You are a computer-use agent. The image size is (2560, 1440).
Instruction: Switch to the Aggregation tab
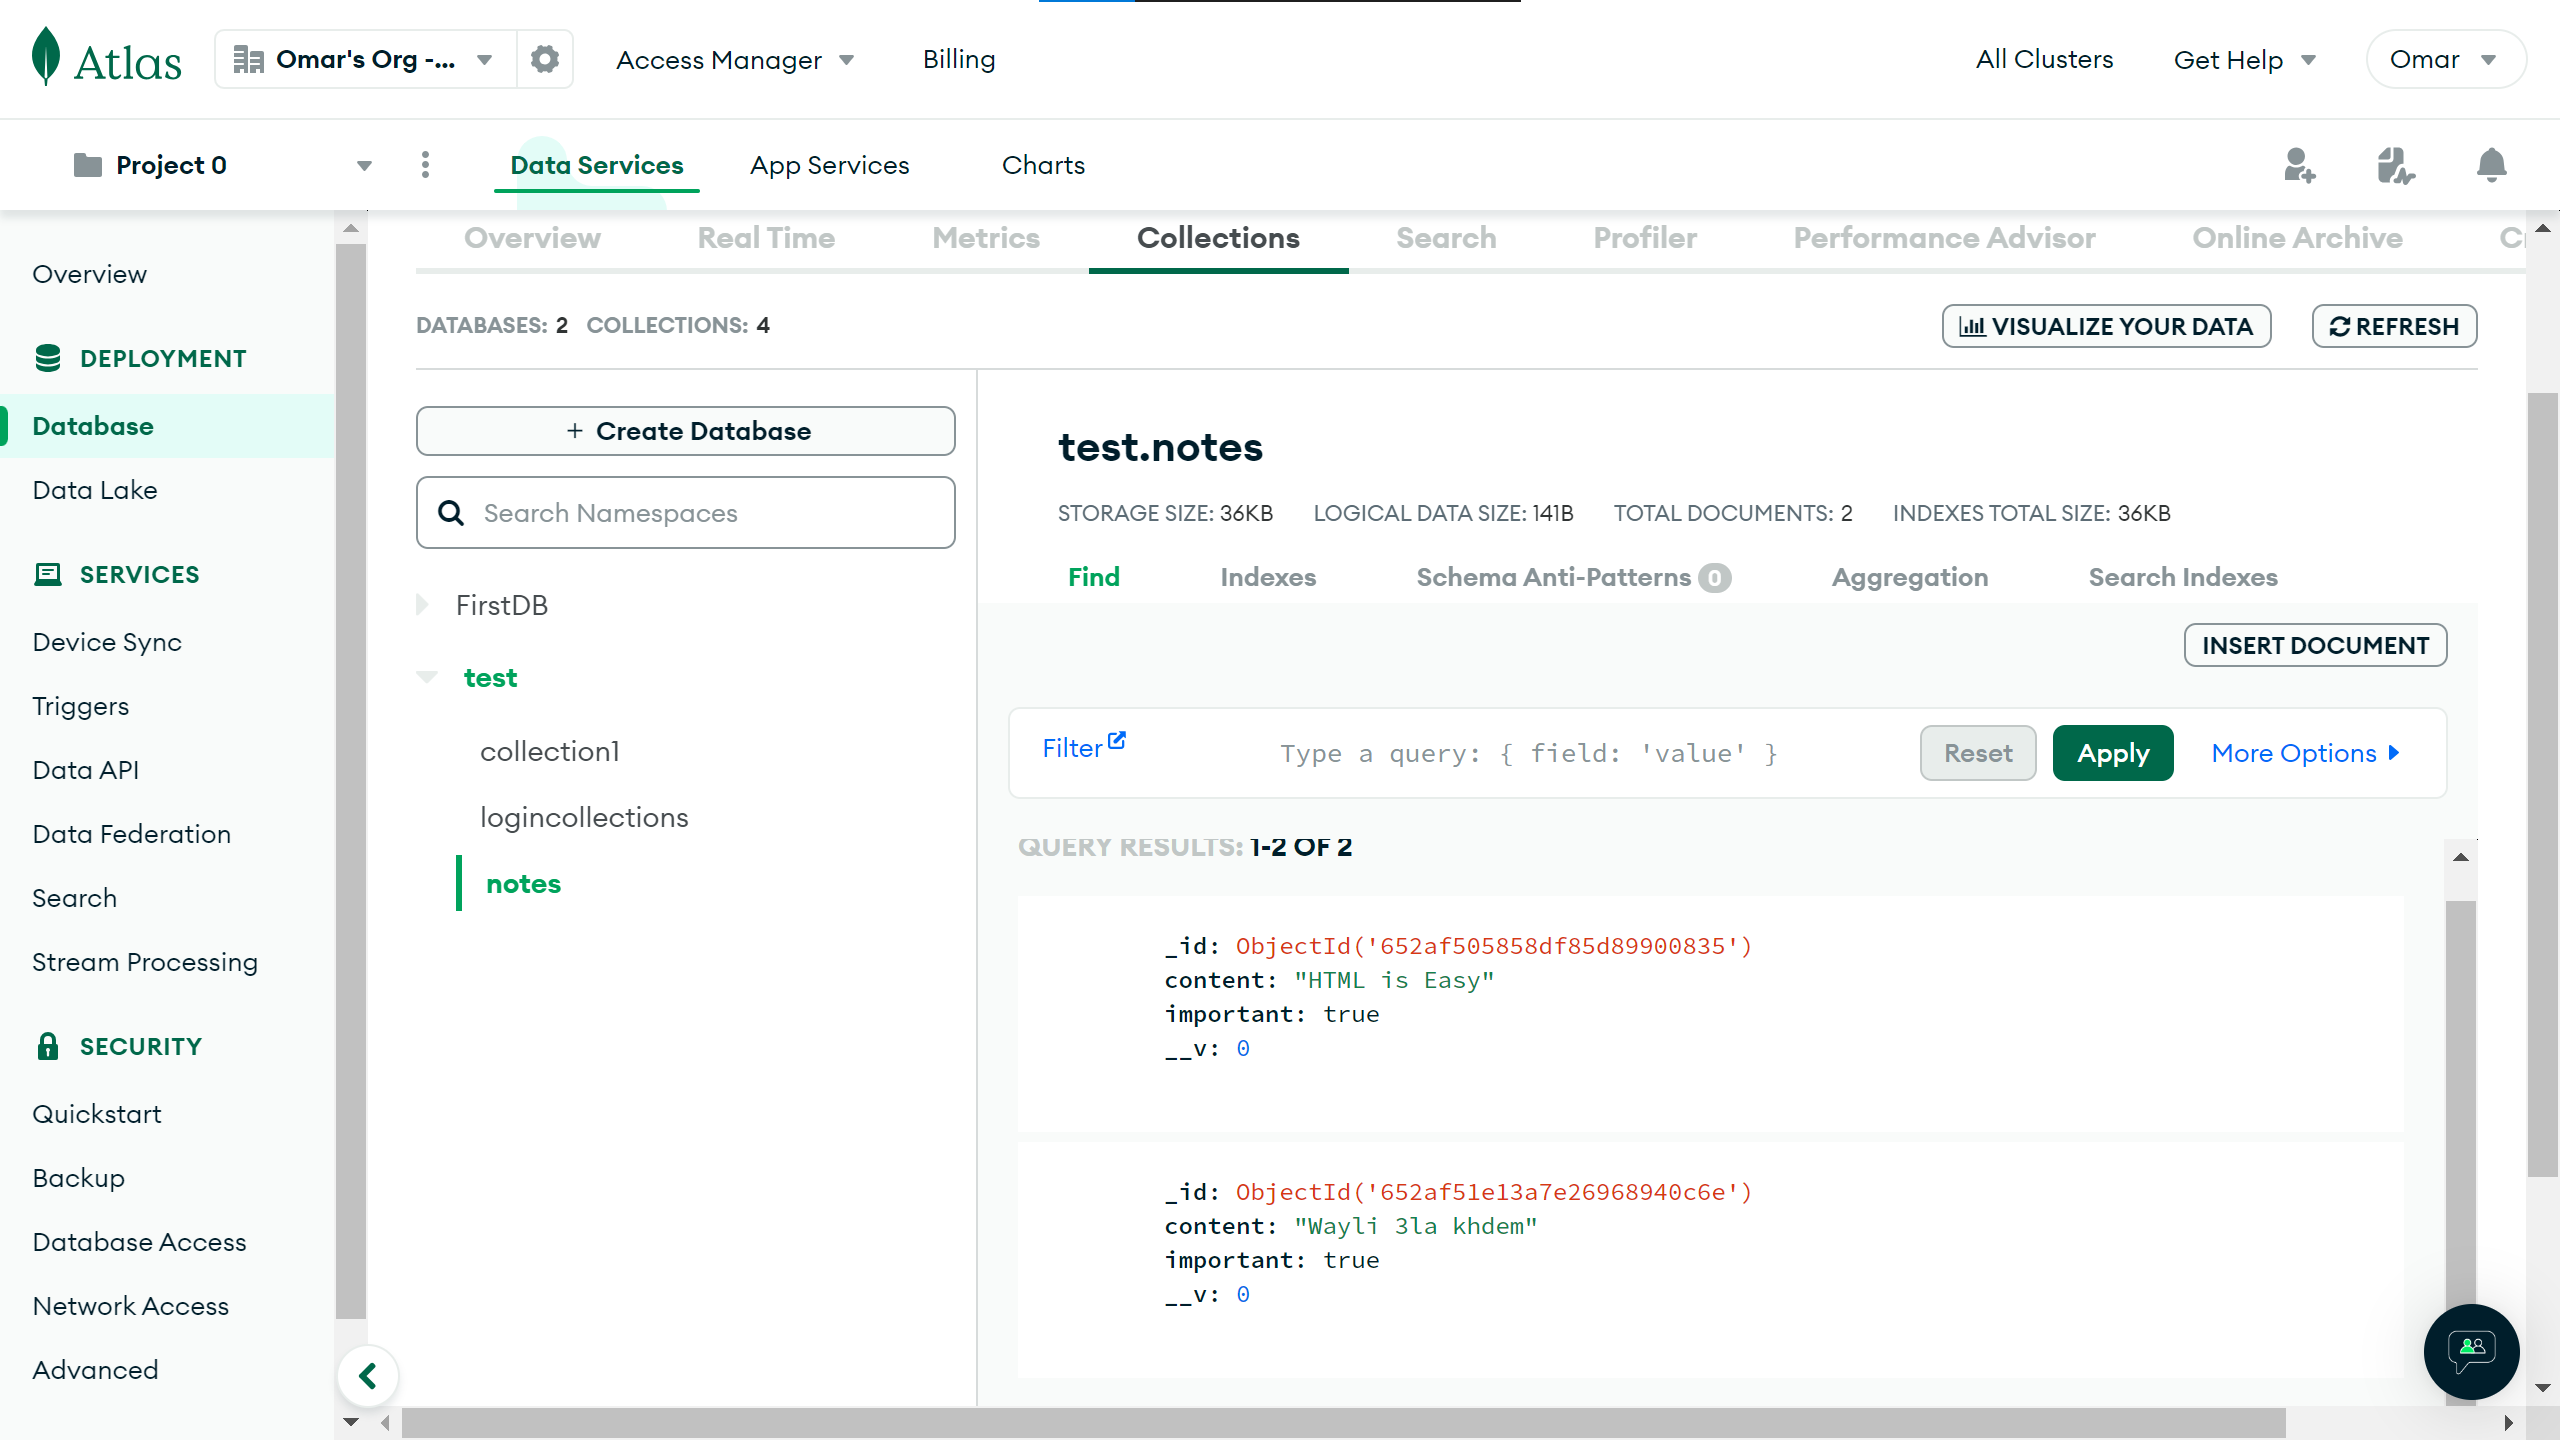point(1909,577)
